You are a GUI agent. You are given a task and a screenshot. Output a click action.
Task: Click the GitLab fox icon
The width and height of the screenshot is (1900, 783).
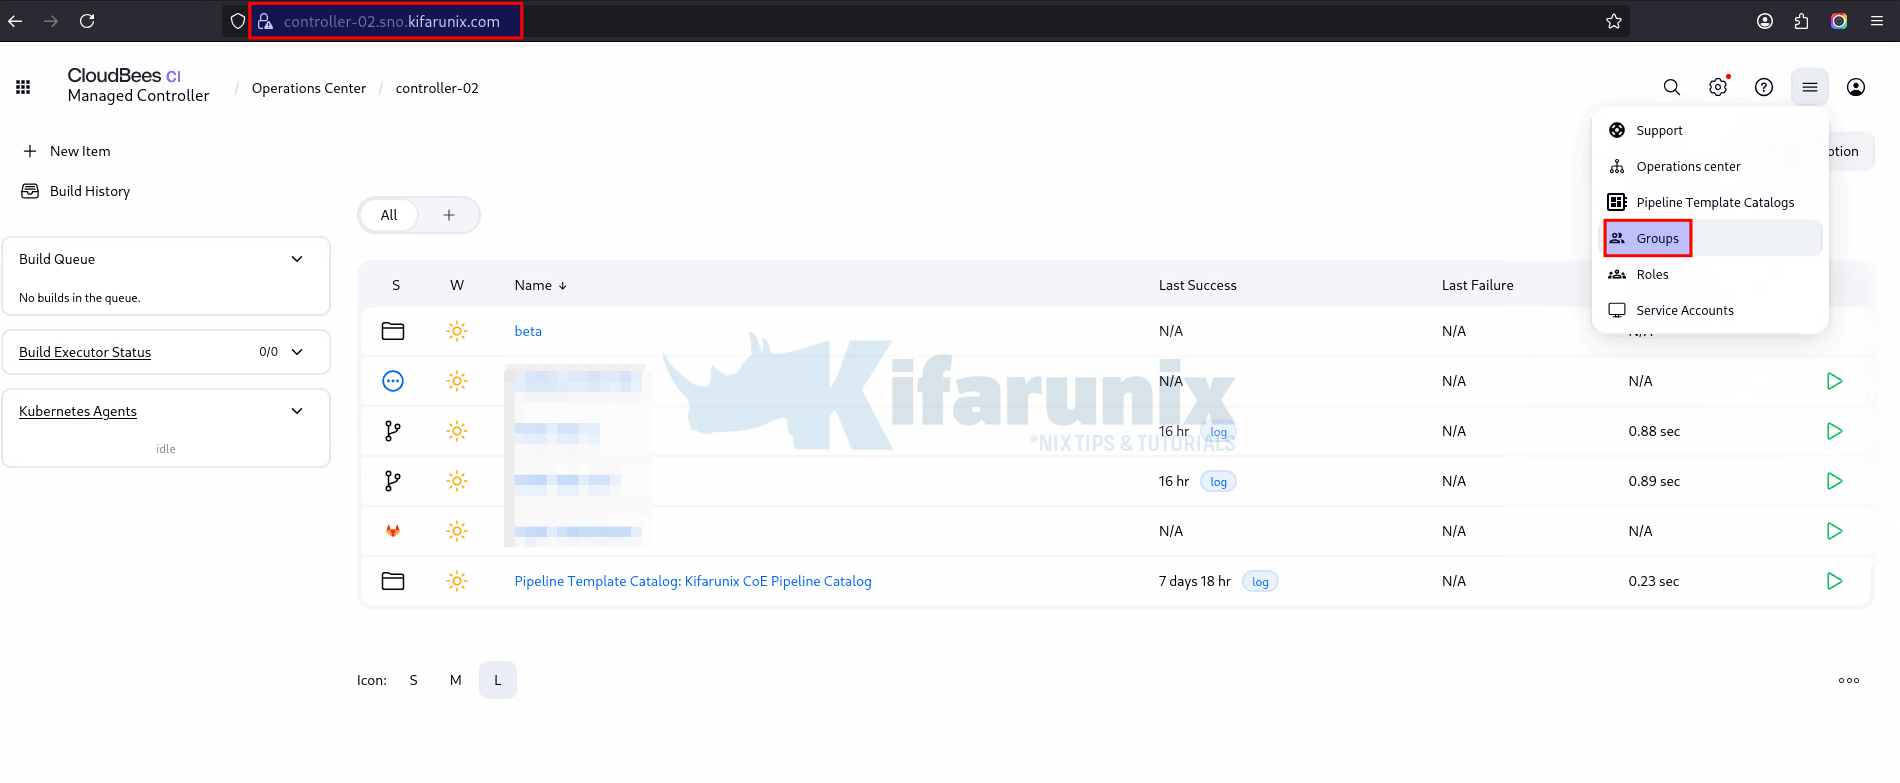(x=393, y=531)
